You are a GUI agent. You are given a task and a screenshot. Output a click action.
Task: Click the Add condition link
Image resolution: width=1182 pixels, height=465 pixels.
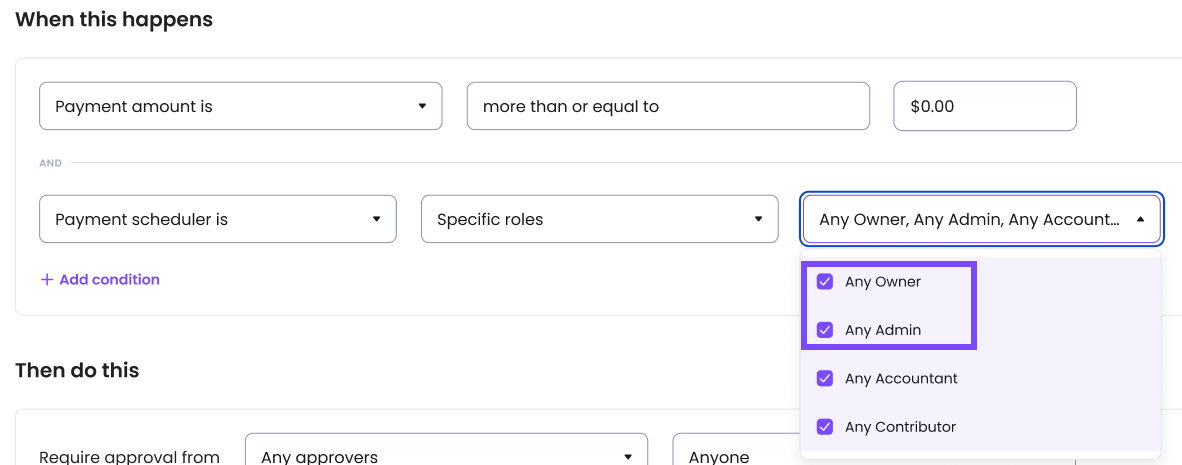[109, 280]
